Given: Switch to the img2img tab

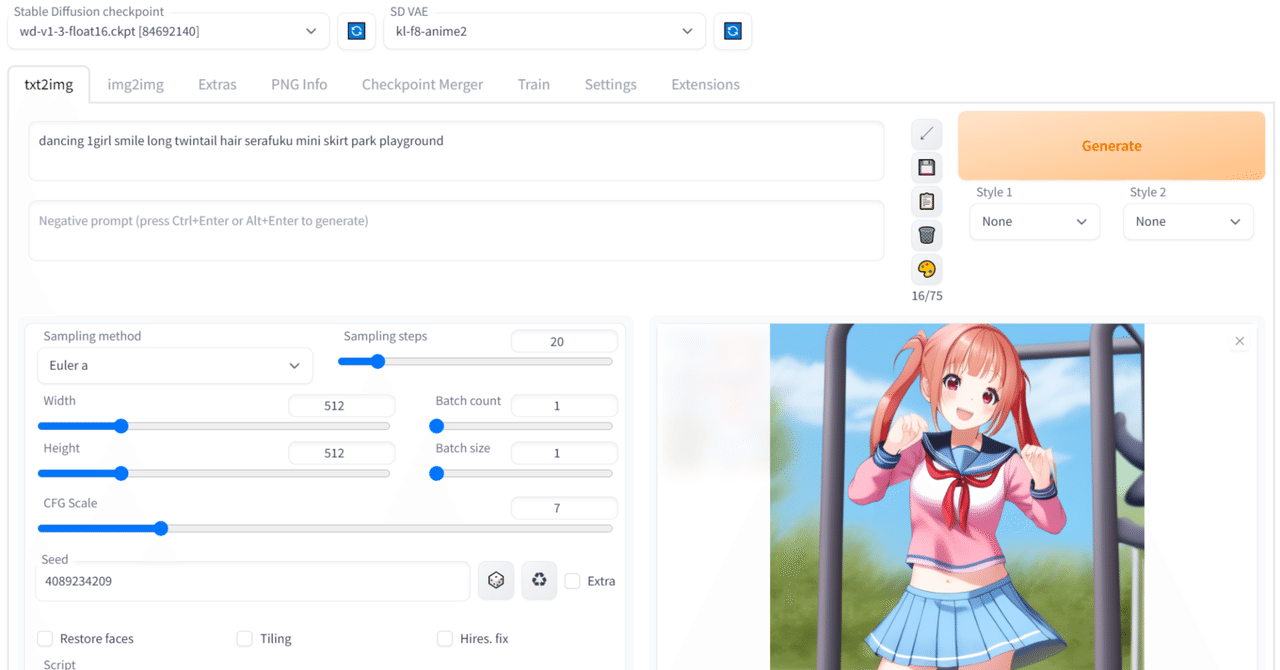Looking at the screenshot, I should pyautogui.click(x=135, y=84).
